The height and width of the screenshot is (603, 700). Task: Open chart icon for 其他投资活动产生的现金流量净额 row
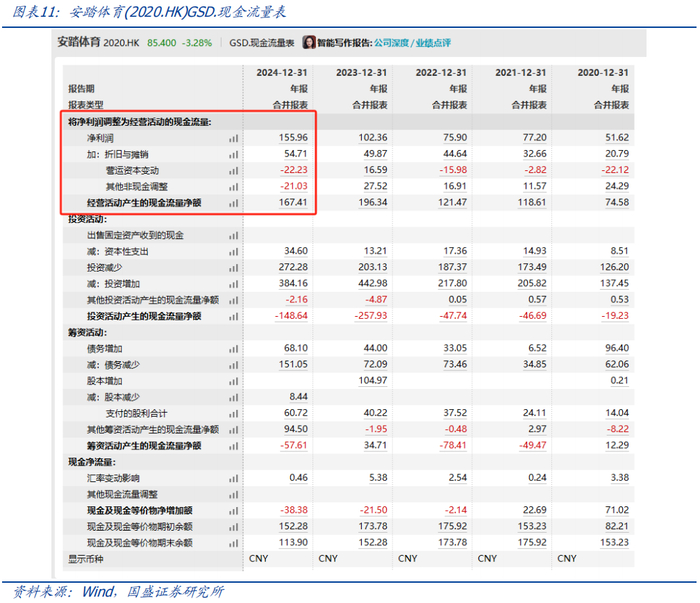[x=233, y=300]
